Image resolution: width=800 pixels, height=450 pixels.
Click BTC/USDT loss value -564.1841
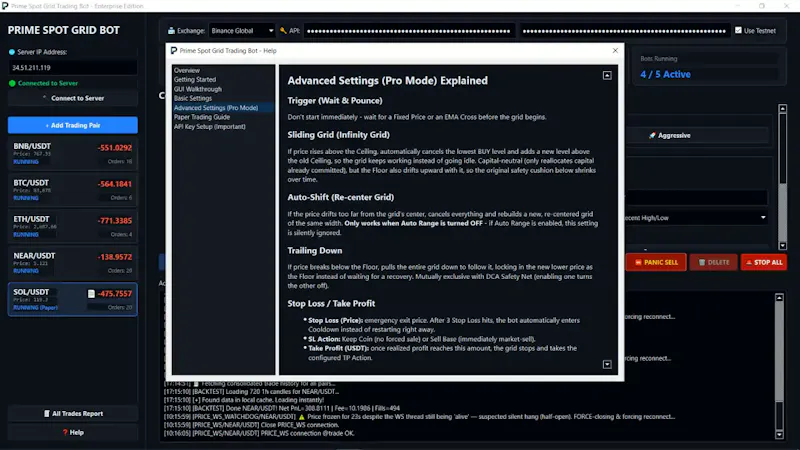115,184
